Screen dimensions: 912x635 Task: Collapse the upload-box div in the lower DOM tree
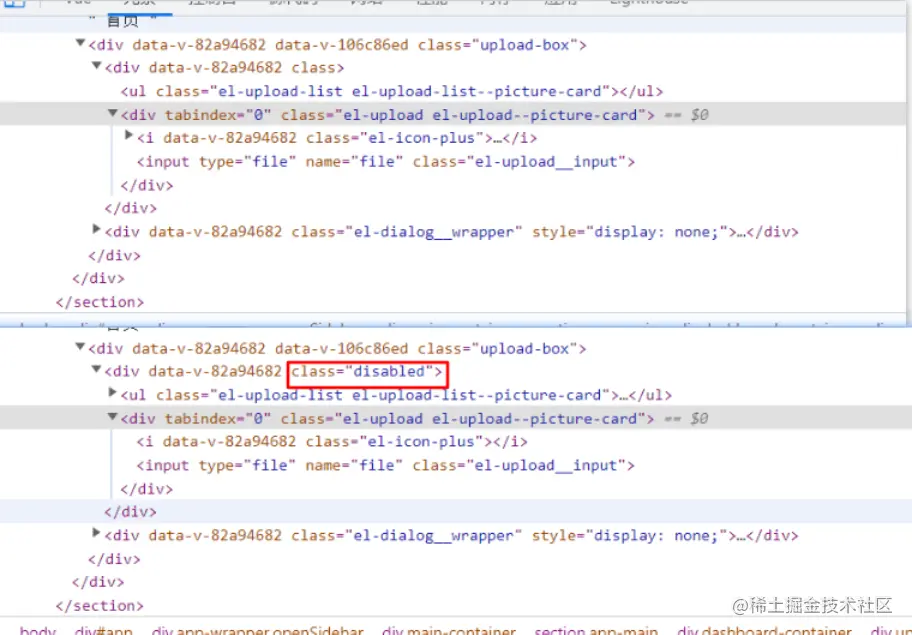point(80,347)
